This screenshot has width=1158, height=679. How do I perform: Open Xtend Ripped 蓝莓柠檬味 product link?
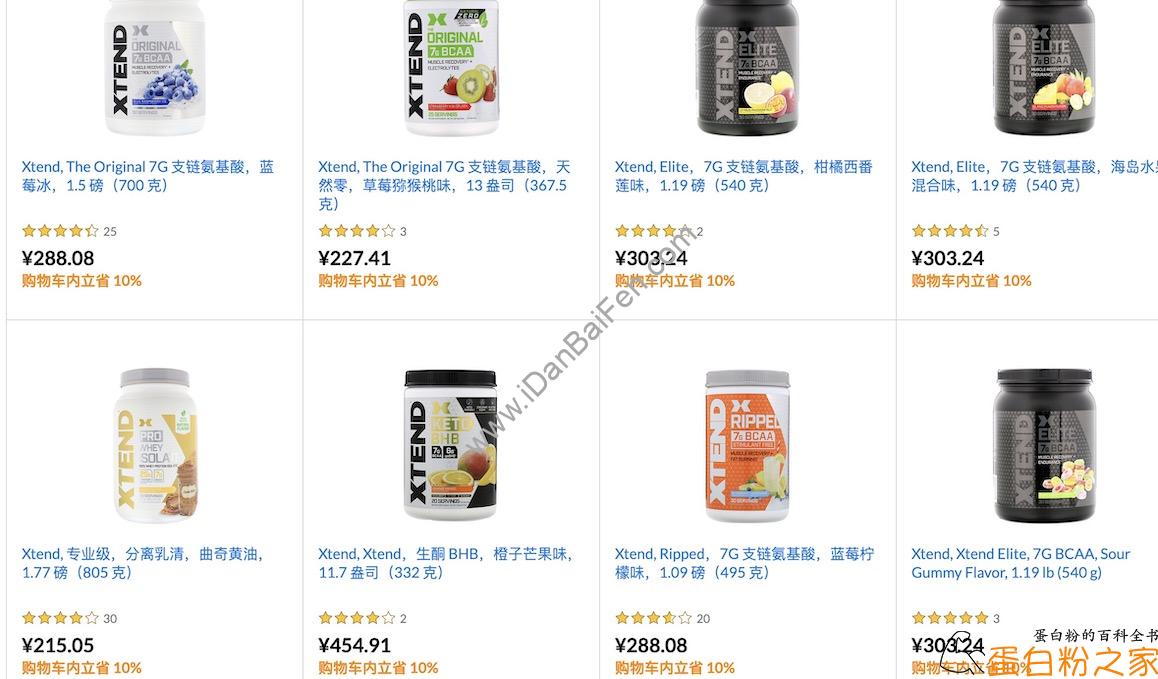coord(744,563)
